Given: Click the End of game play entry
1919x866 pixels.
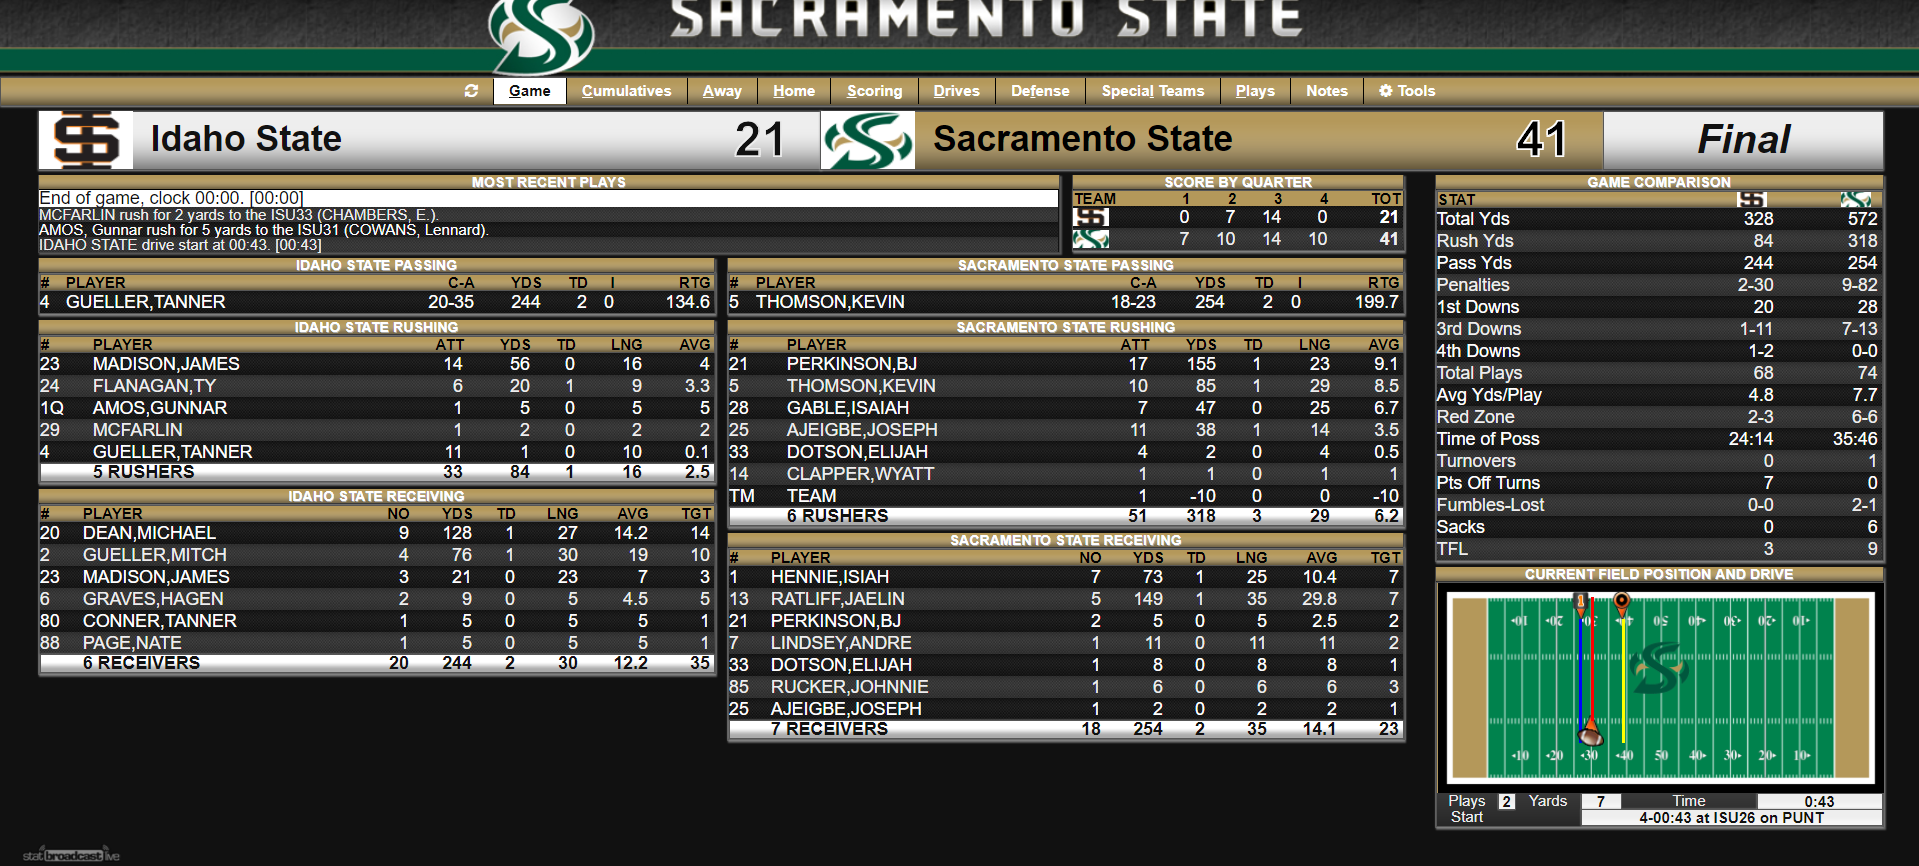Looking at the screenshot, I should (x=171, y=198).
